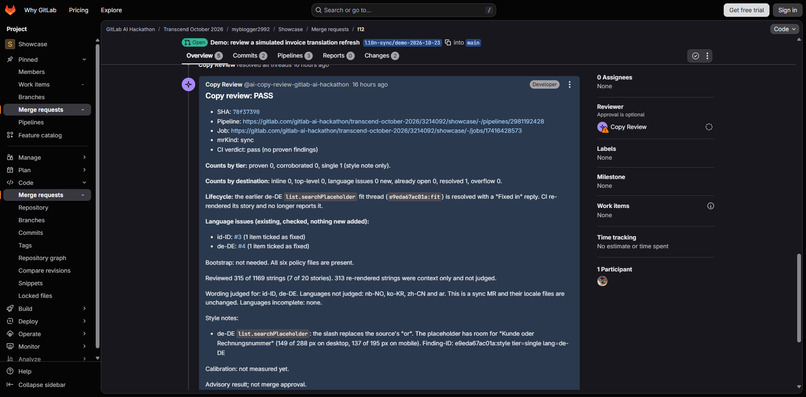This screenshot has width=806, height=397.
Task: Expand the Monitor section chevron
Action: (x=84, y=347)
